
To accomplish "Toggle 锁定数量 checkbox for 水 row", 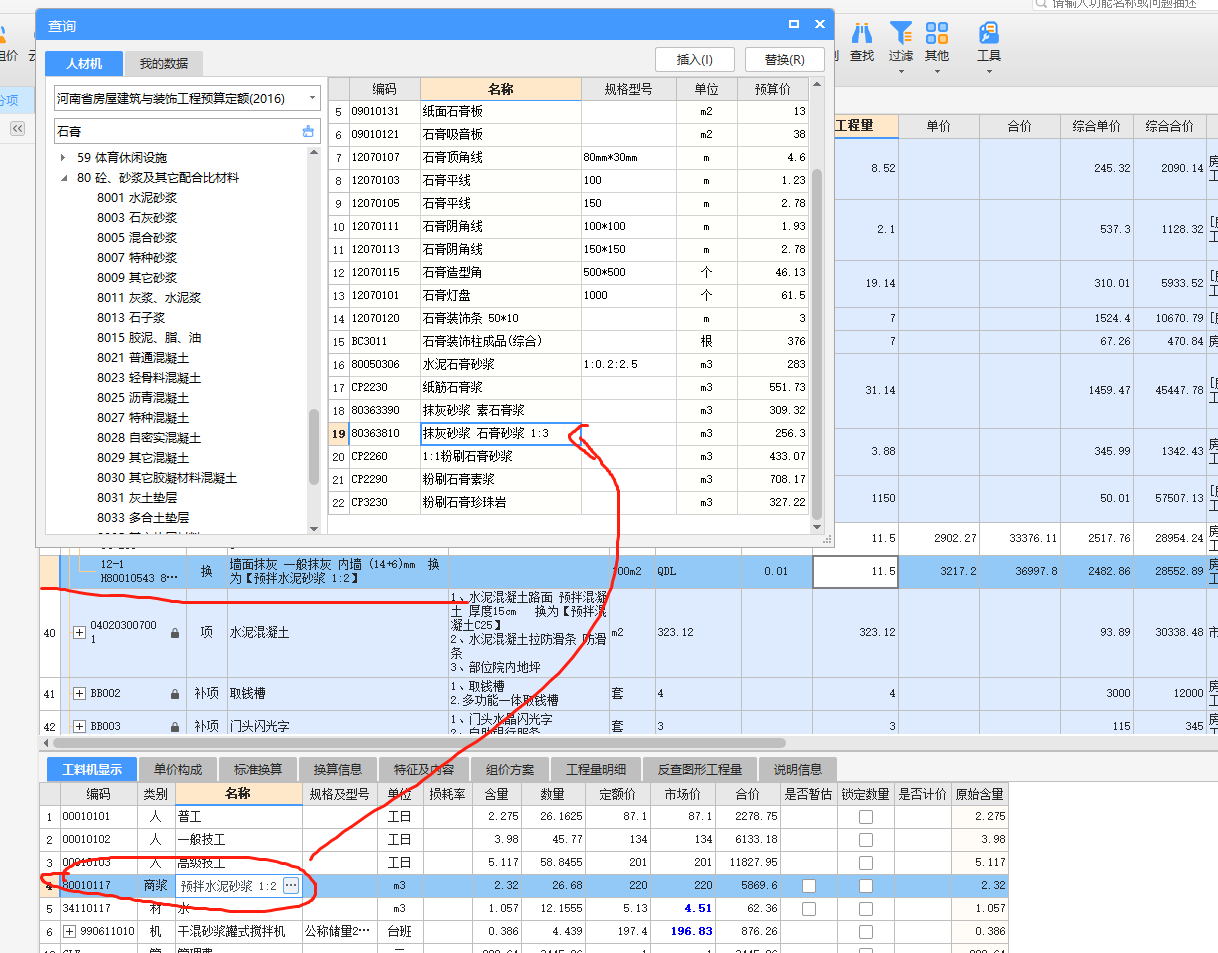I will click(x=866, y=909).
